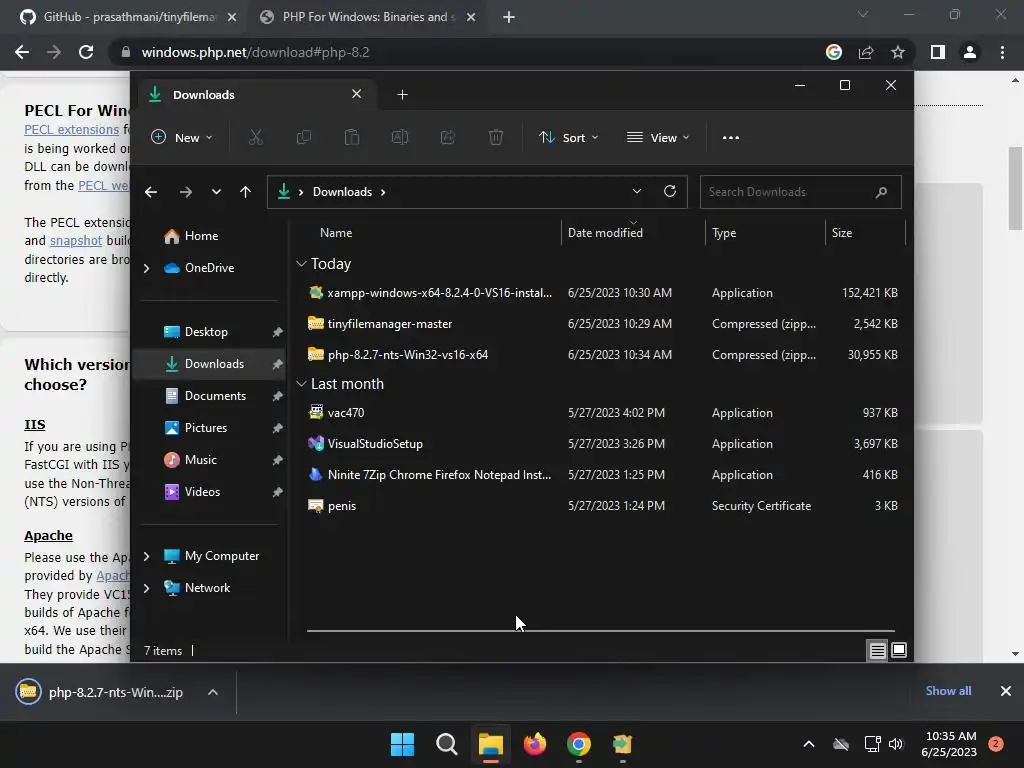Viewport: 1024px width, 768px height.
Task: Show hidden system tray icons
Action: [808, 744]
